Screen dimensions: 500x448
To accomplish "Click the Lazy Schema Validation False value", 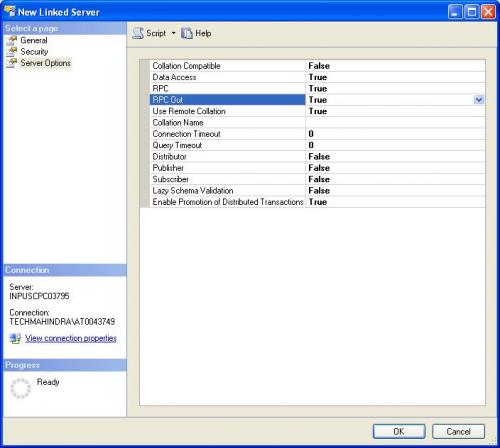I will 319,191.
